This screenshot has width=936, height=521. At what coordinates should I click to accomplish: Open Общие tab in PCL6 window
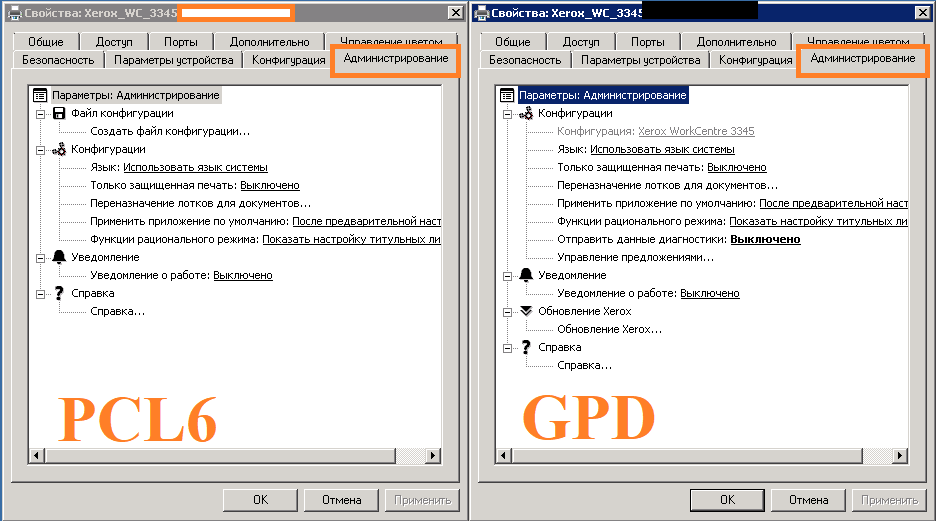click(46, 42)
